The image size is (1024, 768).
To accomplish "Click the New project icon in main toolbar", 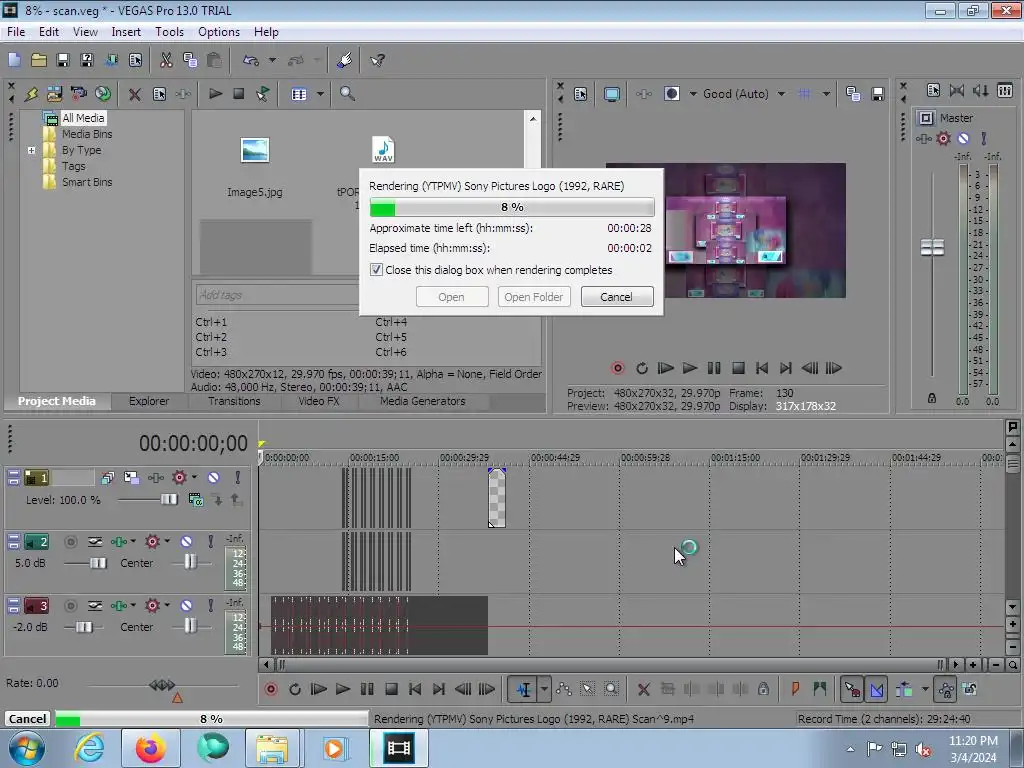I will (x=14, y=60).
